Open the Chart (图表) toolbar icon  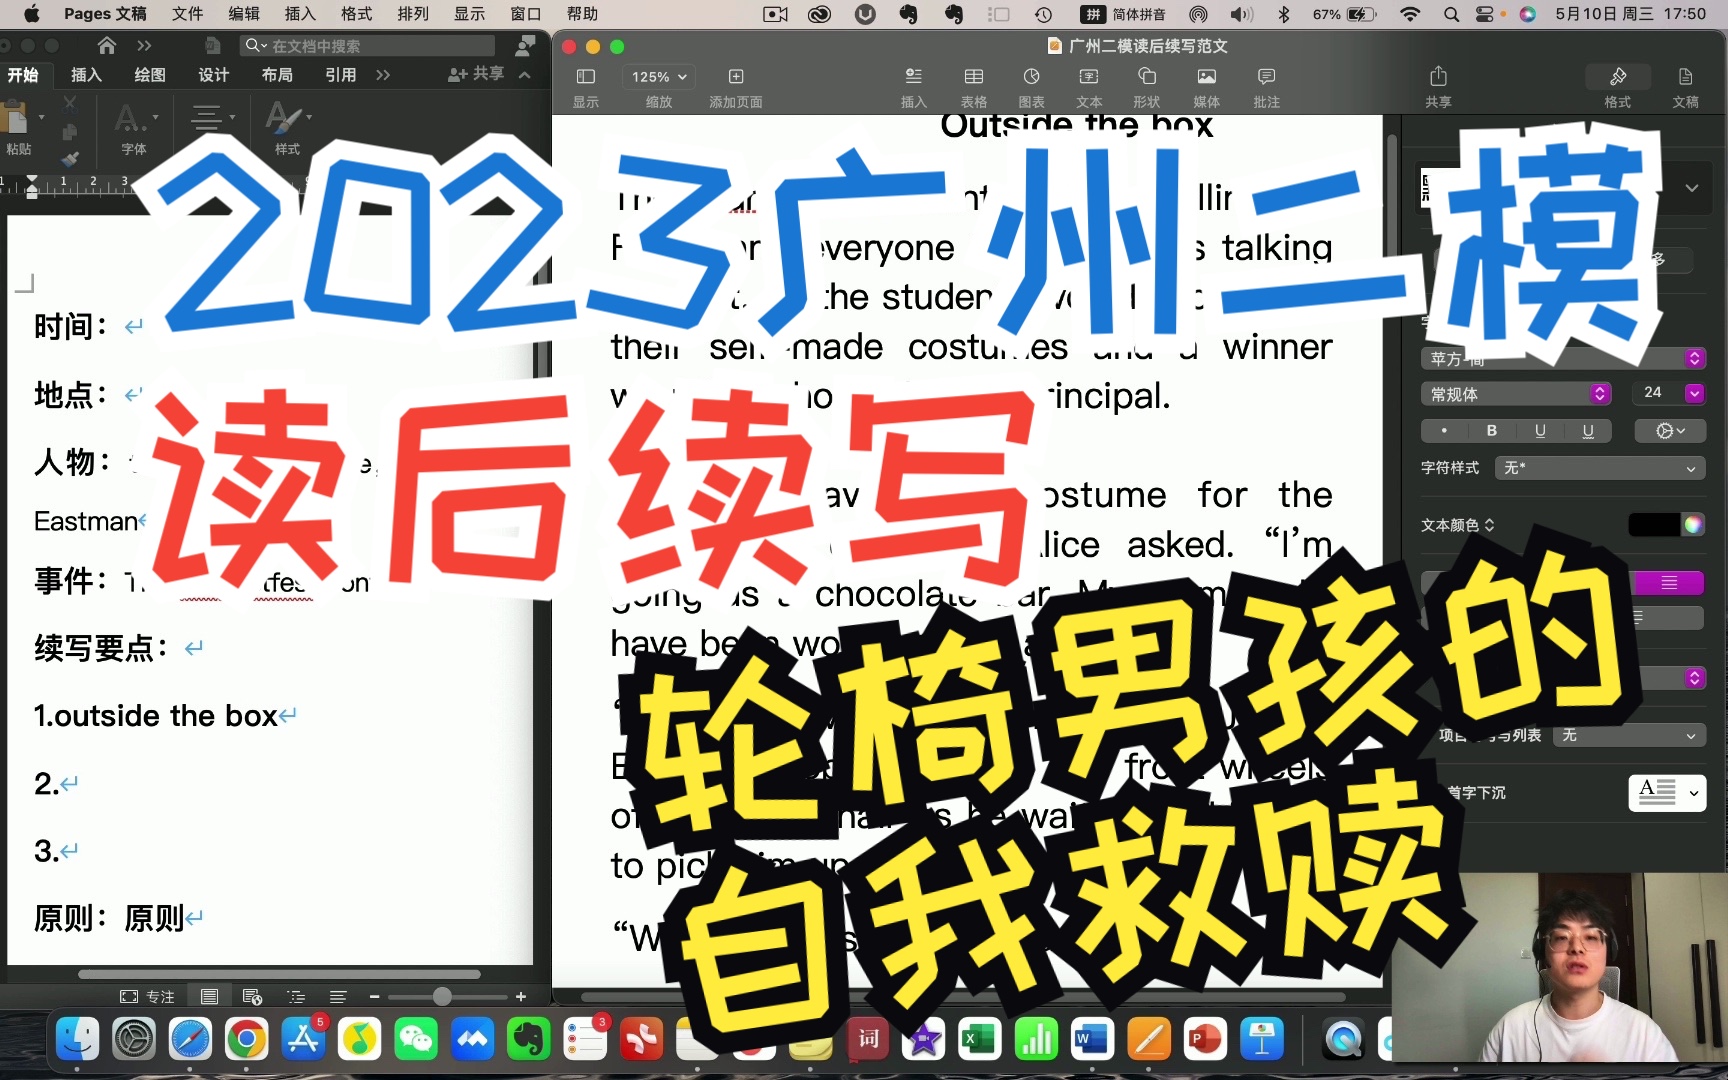click(1031, 77)
